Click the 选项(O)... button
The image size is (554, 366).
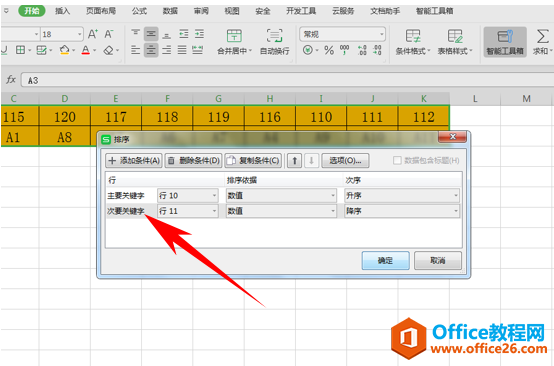(x=345, y=161)
